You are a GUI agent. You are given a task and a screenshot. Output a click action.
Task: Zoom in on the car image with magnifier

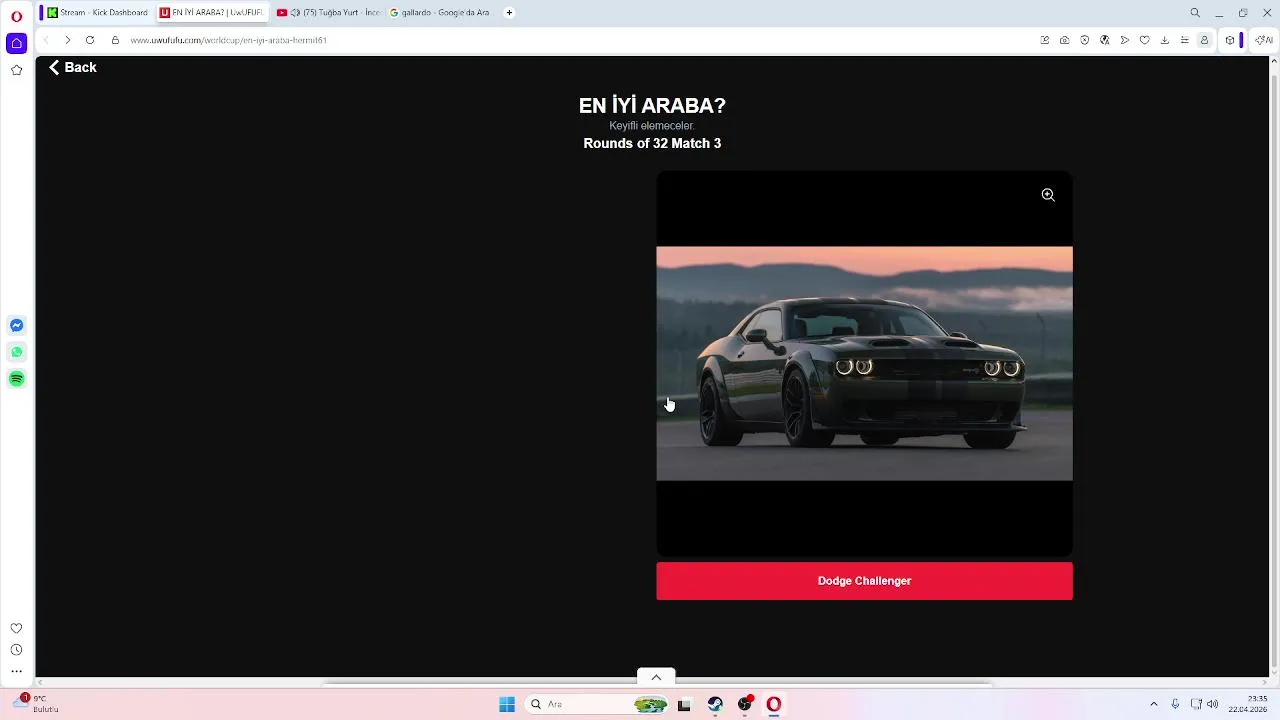click(1048, 195)
